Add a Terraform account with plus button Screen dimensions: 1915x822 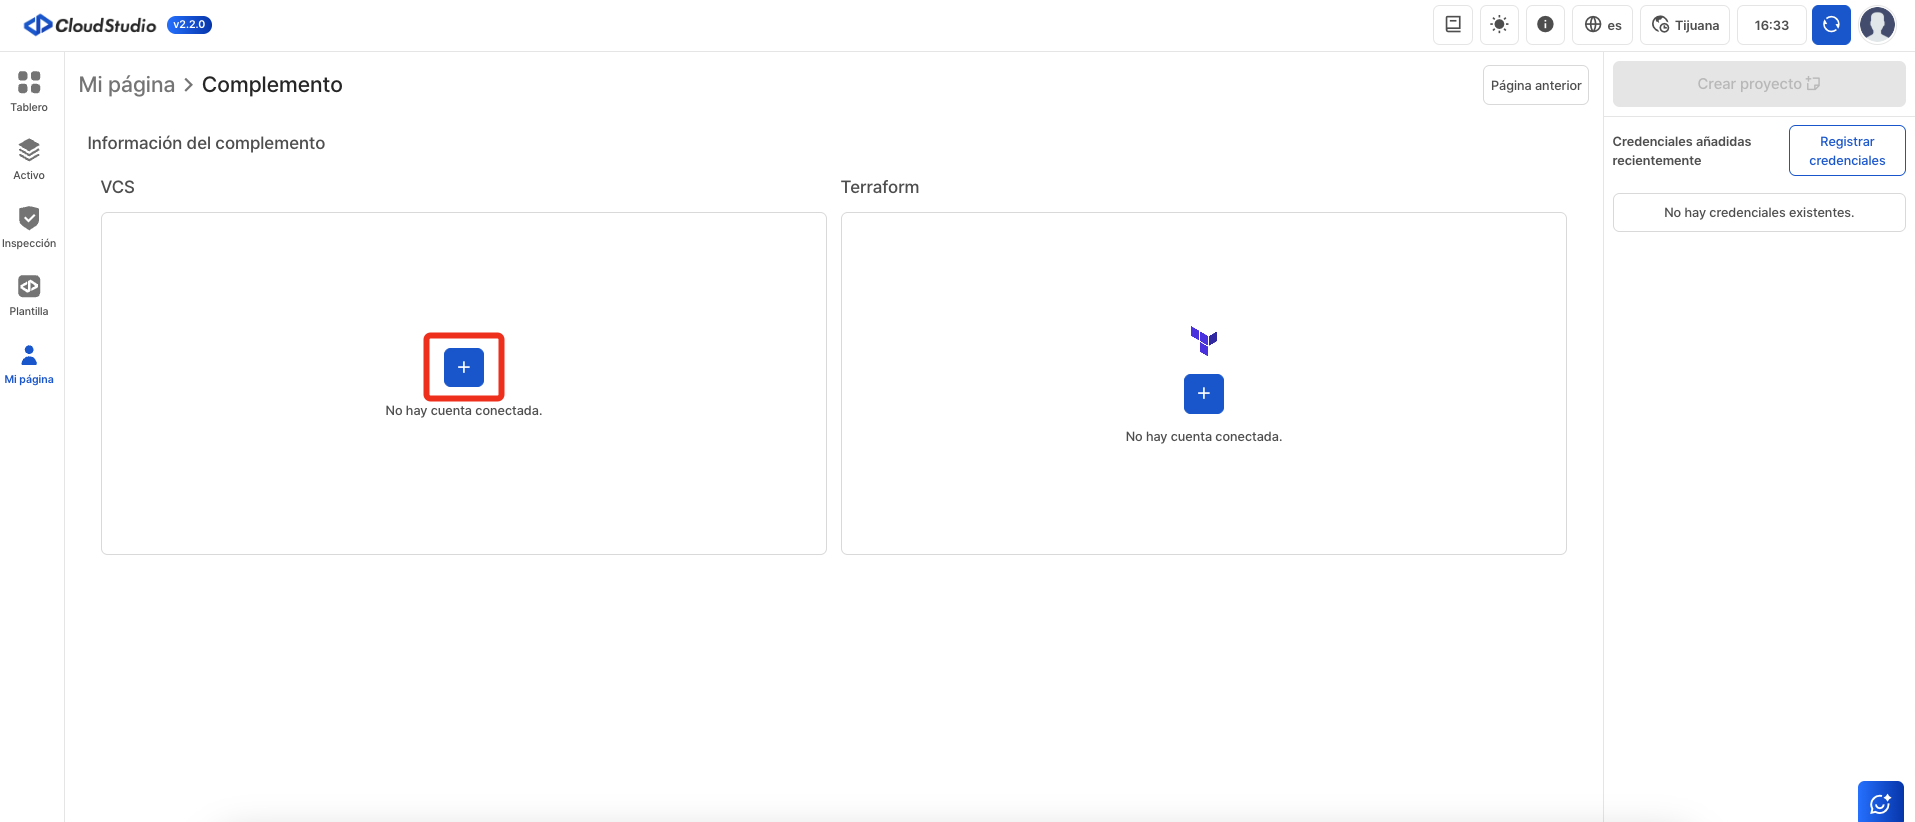coord(1203,394)
